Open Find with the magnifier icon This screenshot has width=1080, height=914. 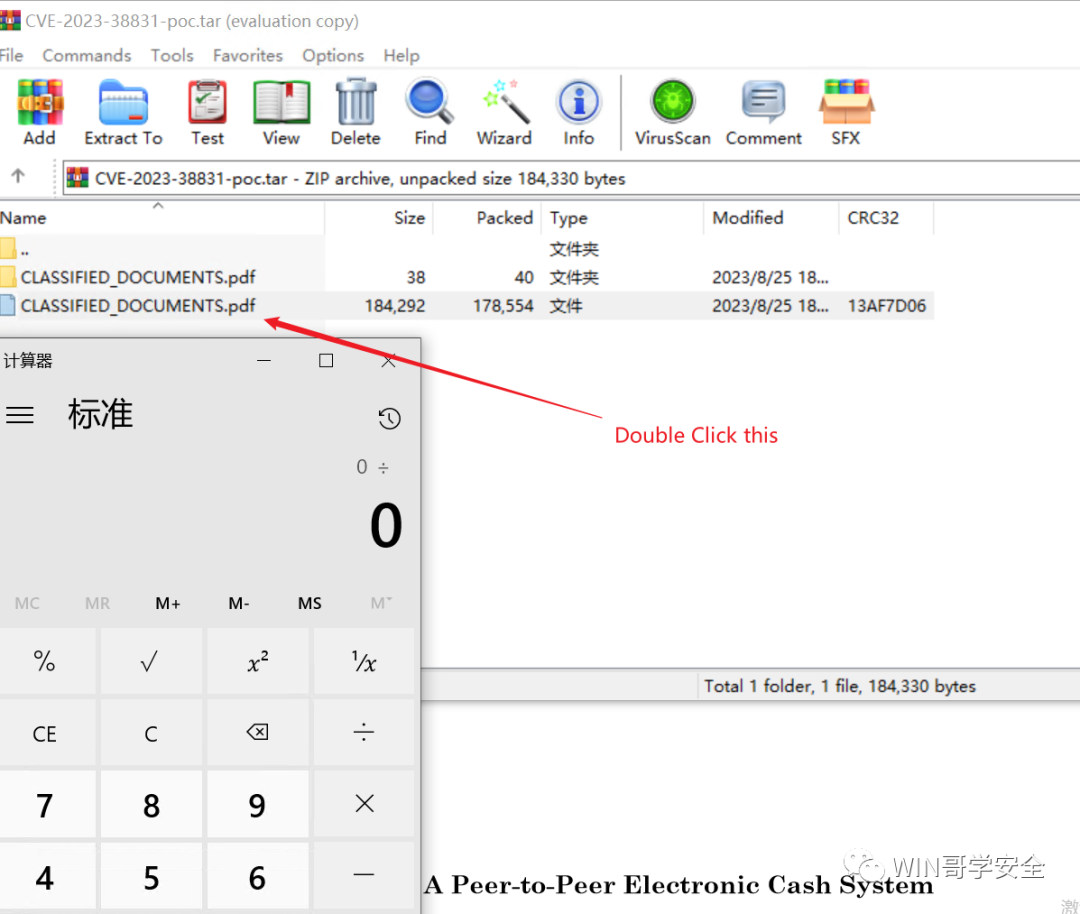click(430, 112)
